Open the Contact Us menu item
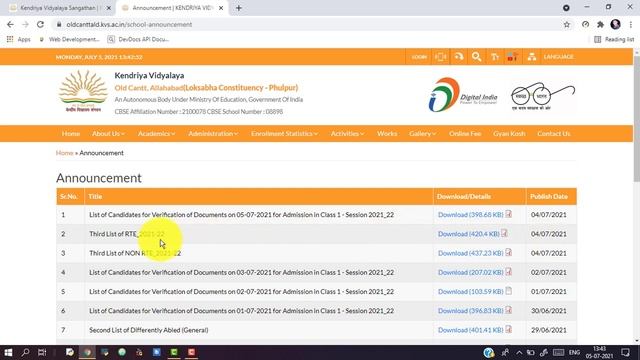640x360 pixels. pyautogui.click(x=553, y=133)
